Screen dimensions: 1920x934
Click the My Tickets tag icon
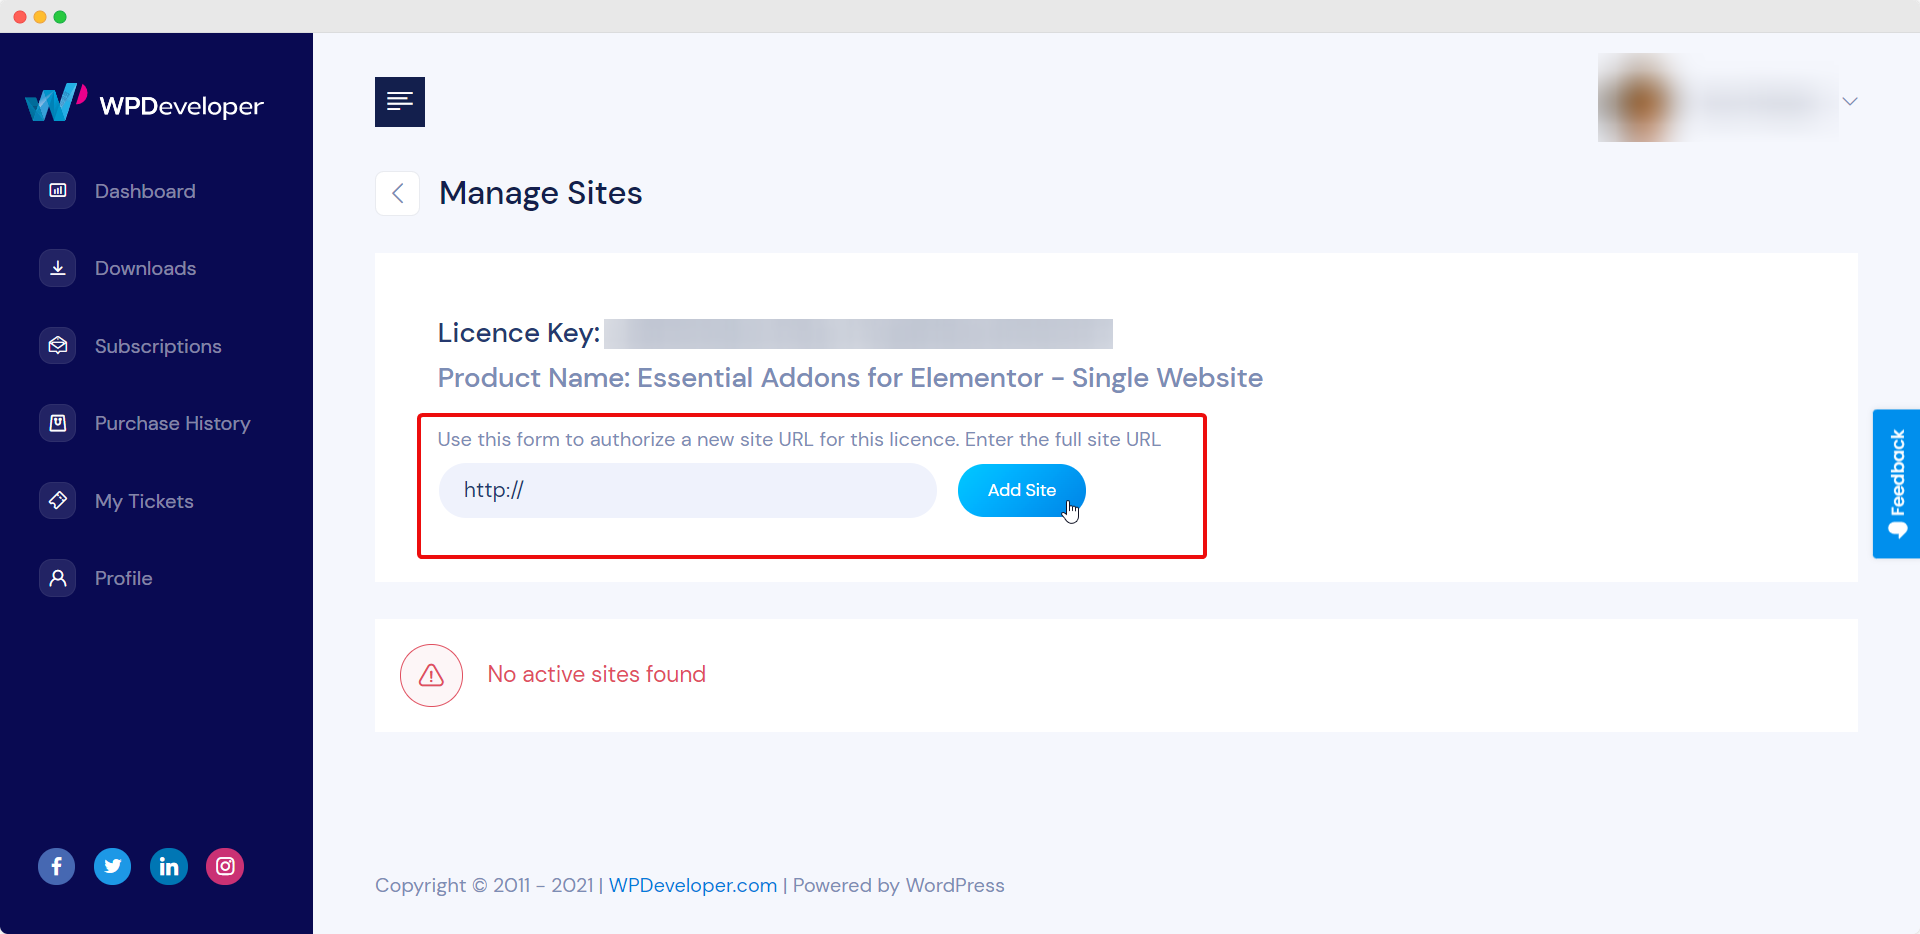(58, 500)
